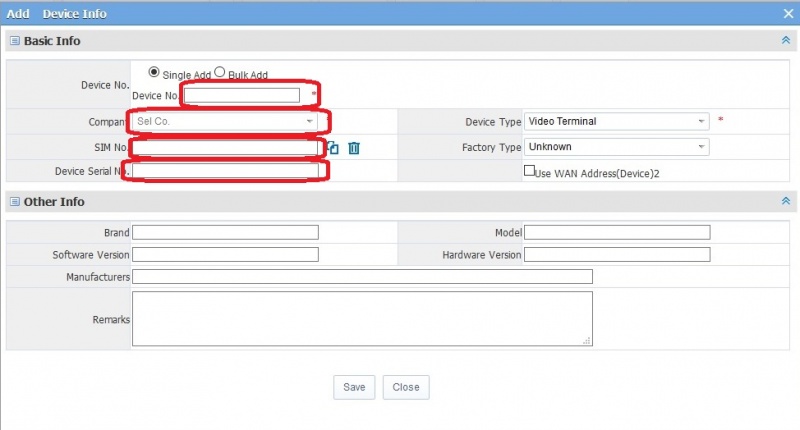Select the Bulk Add radio button
800x430 pixels.
tap(219, 72)
